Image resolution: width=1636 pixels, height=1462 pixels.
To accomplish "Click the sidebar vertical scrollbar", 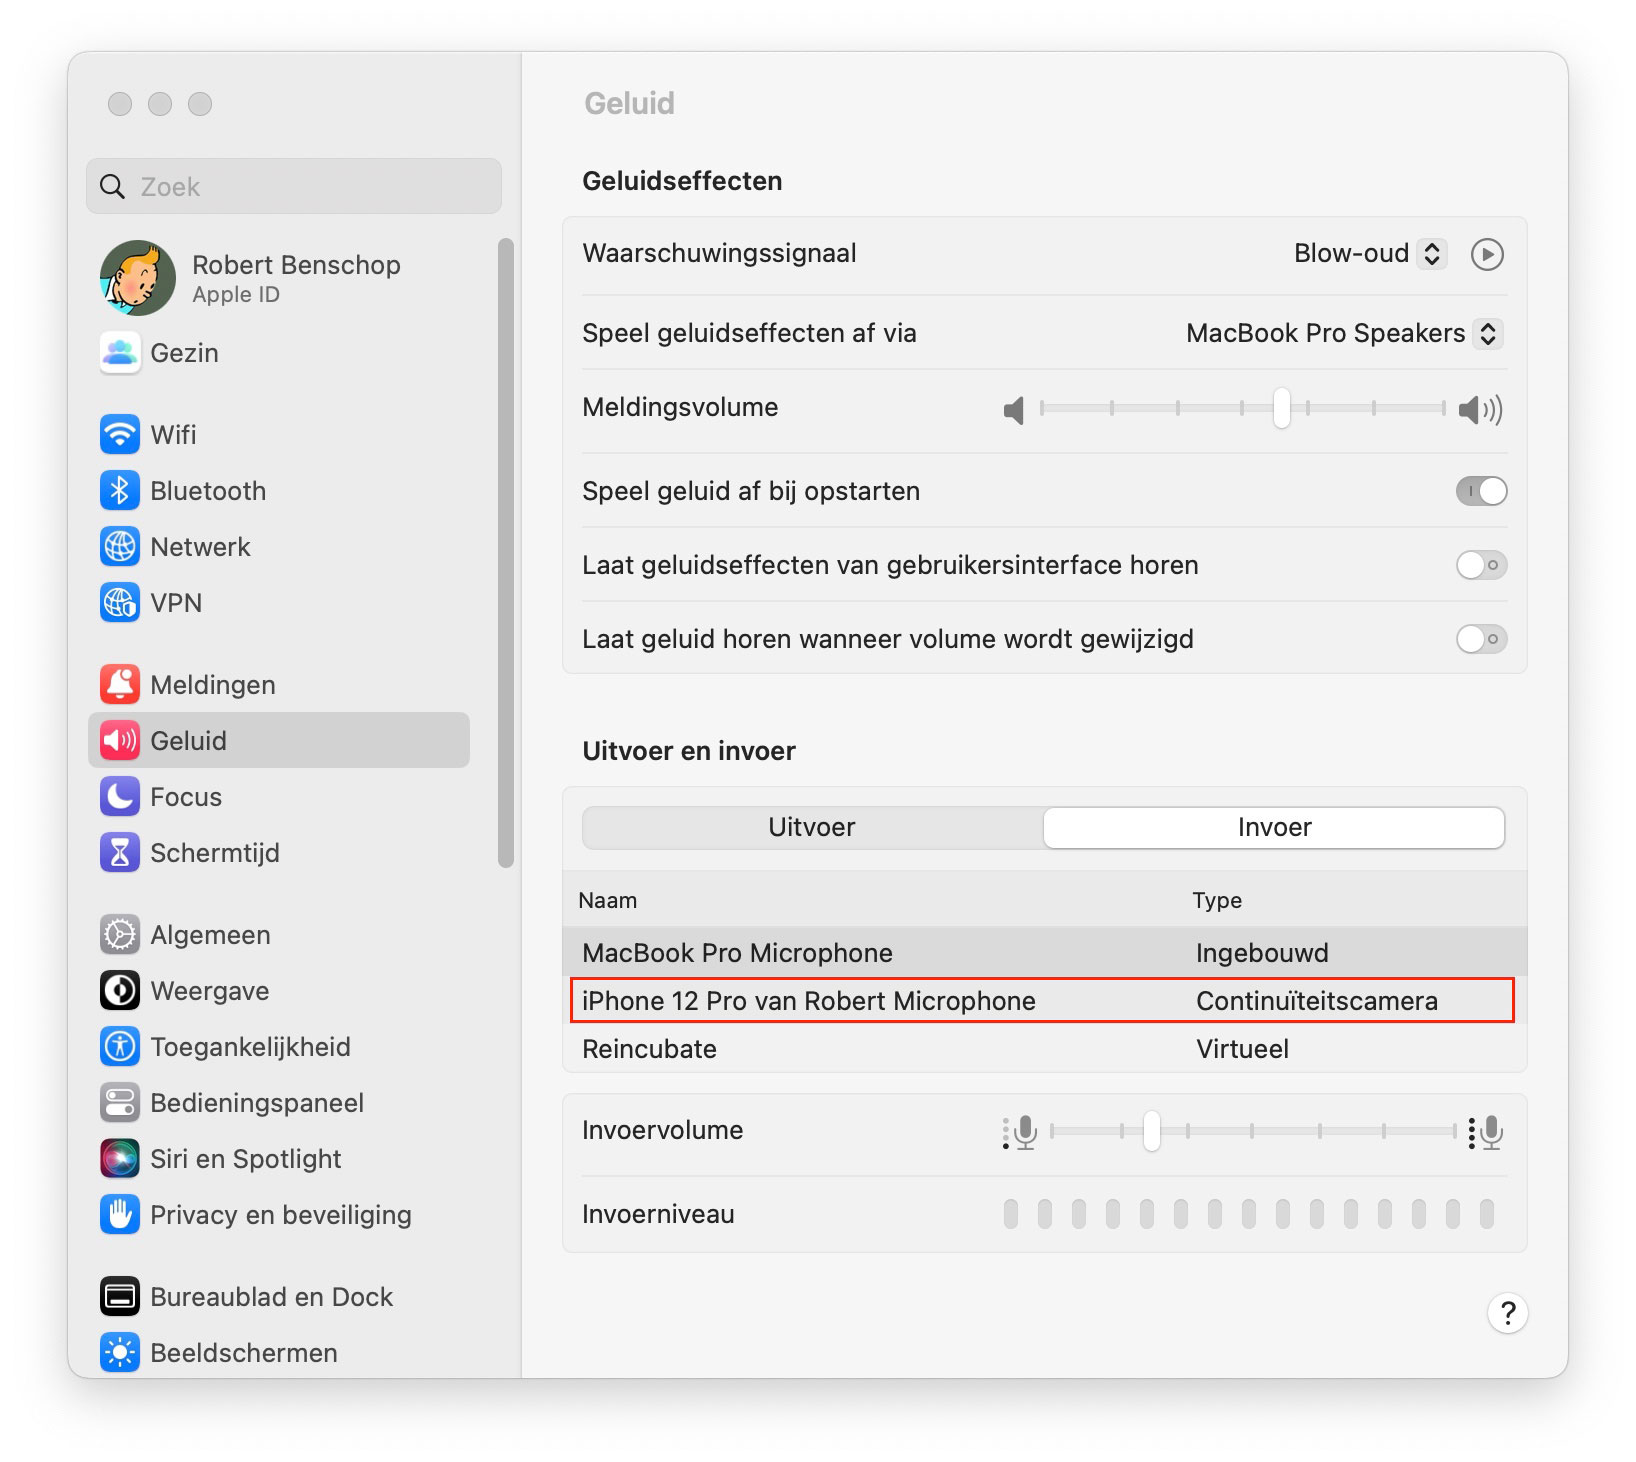I will tap(506, 553).
